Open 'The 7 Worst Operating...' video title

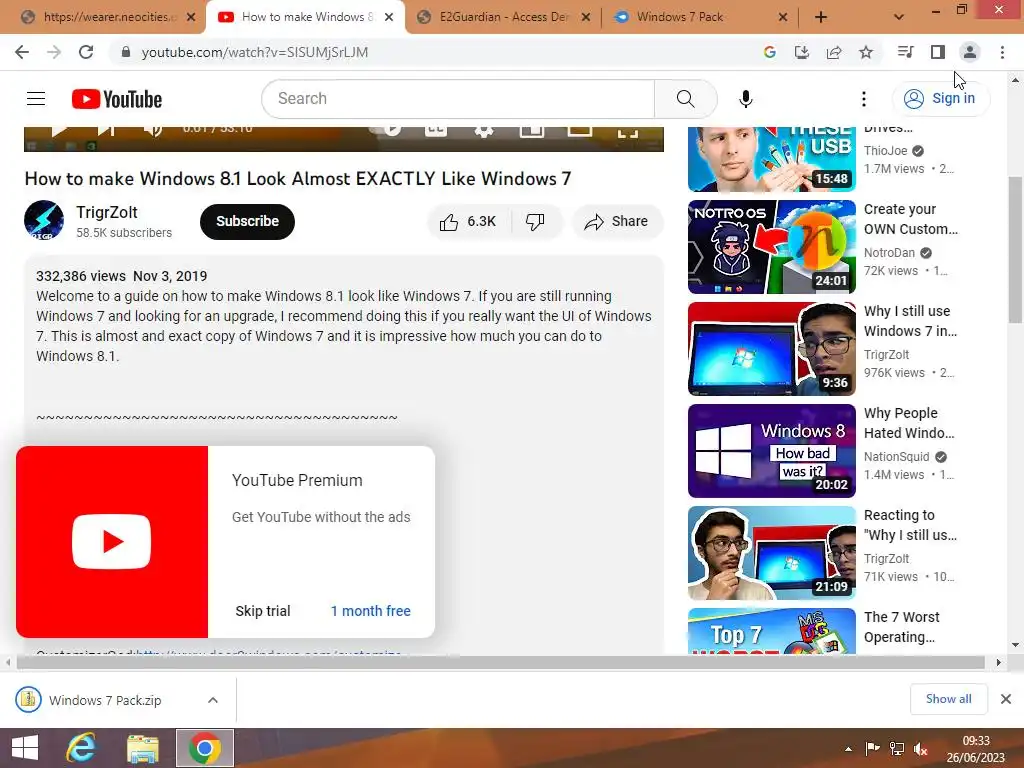click(x=902, y=627)
